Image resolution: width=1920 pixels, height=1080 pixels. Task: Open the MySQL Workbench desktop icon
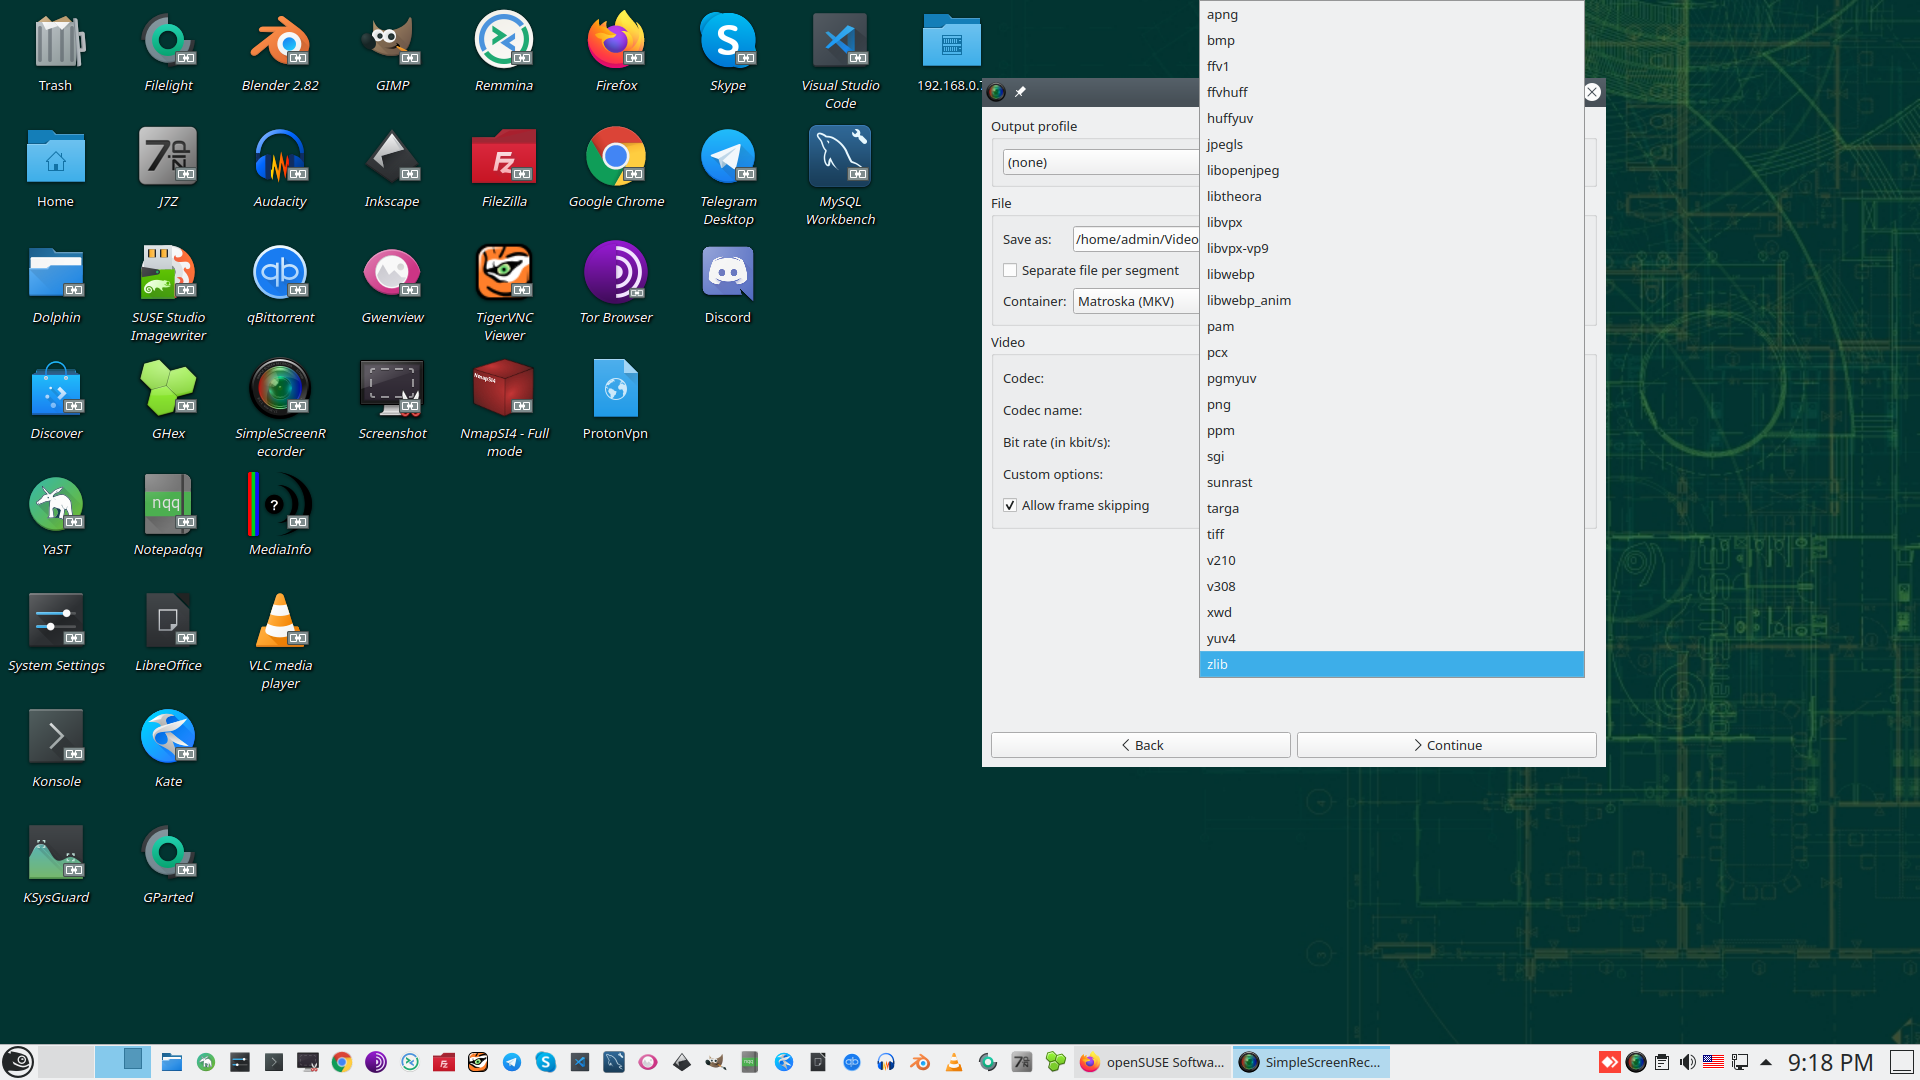(x=840, y=158)
